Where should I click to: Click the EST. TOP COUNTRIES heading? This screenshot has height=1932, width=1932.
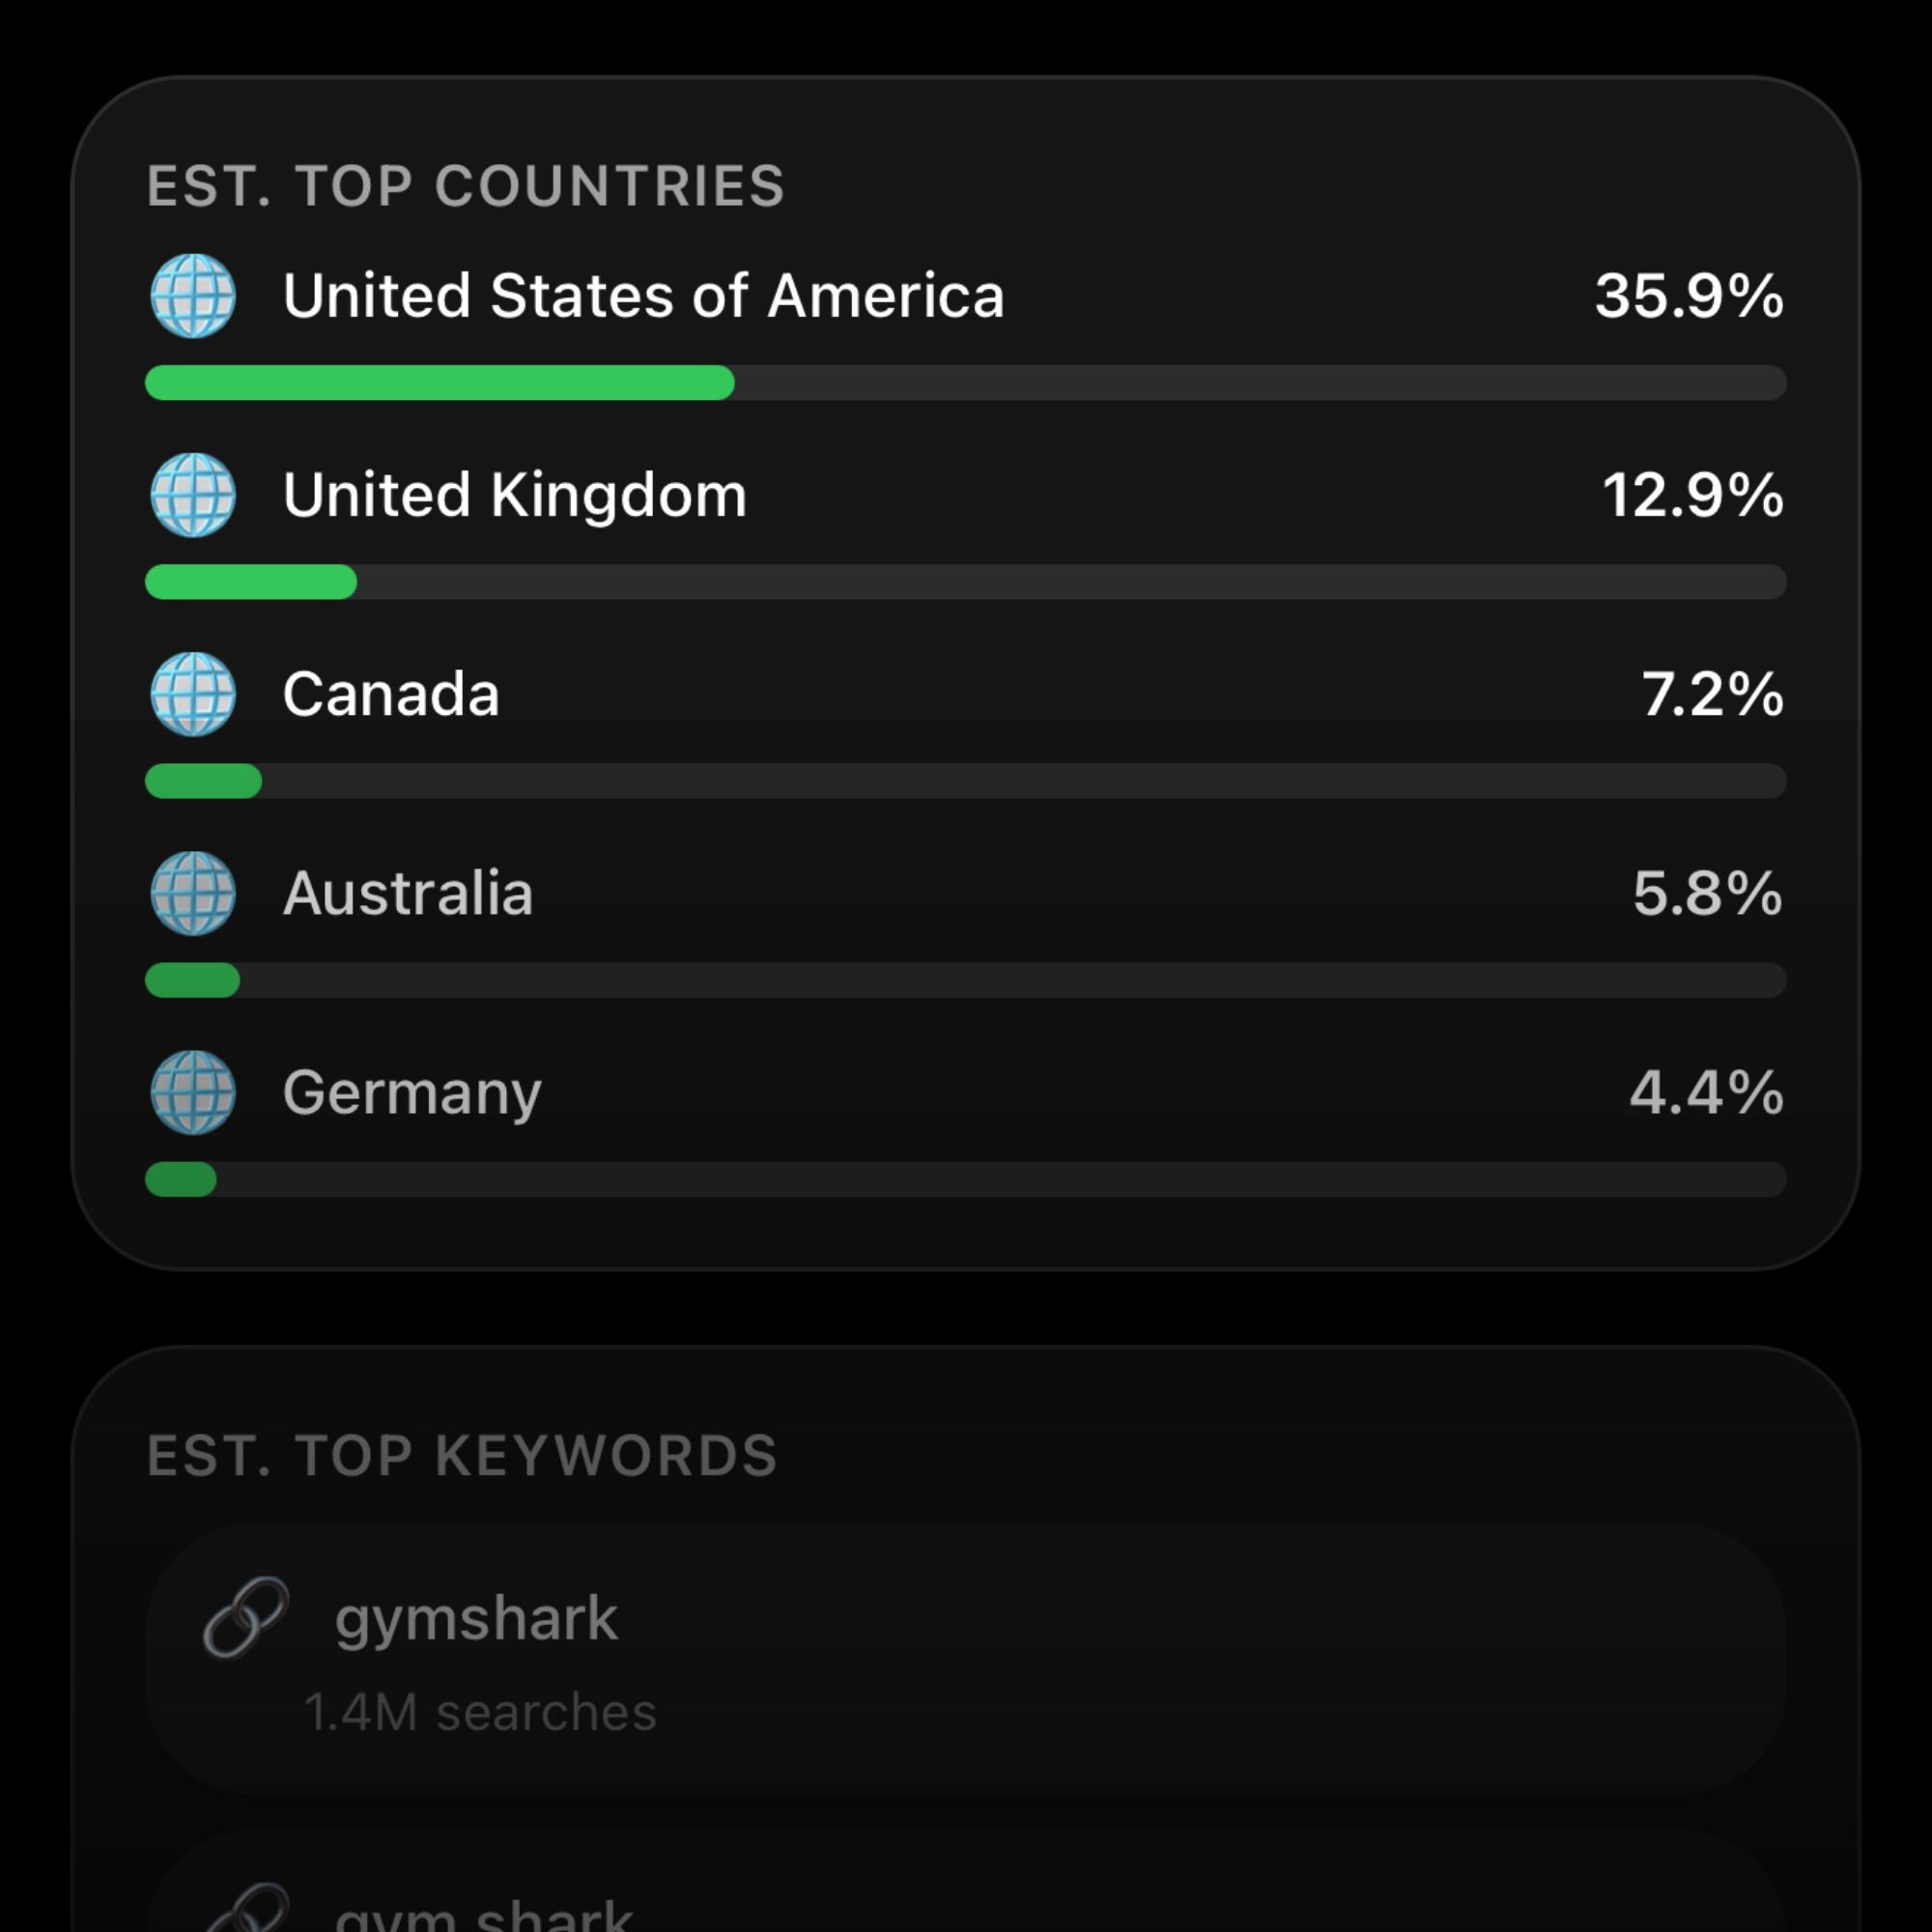coord(466,186)
